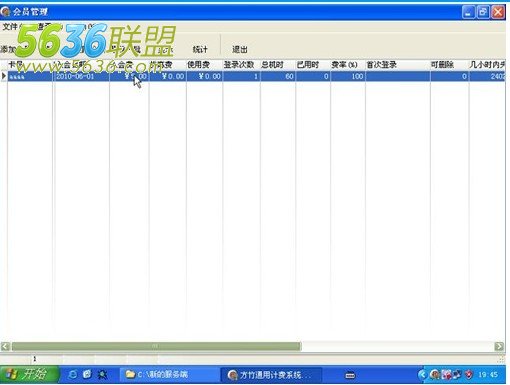The width and height of the screenshot is (510, 385).
Task: Click the 添加 toolbar button
Action: pyautogui.click(x=8, y=50)
